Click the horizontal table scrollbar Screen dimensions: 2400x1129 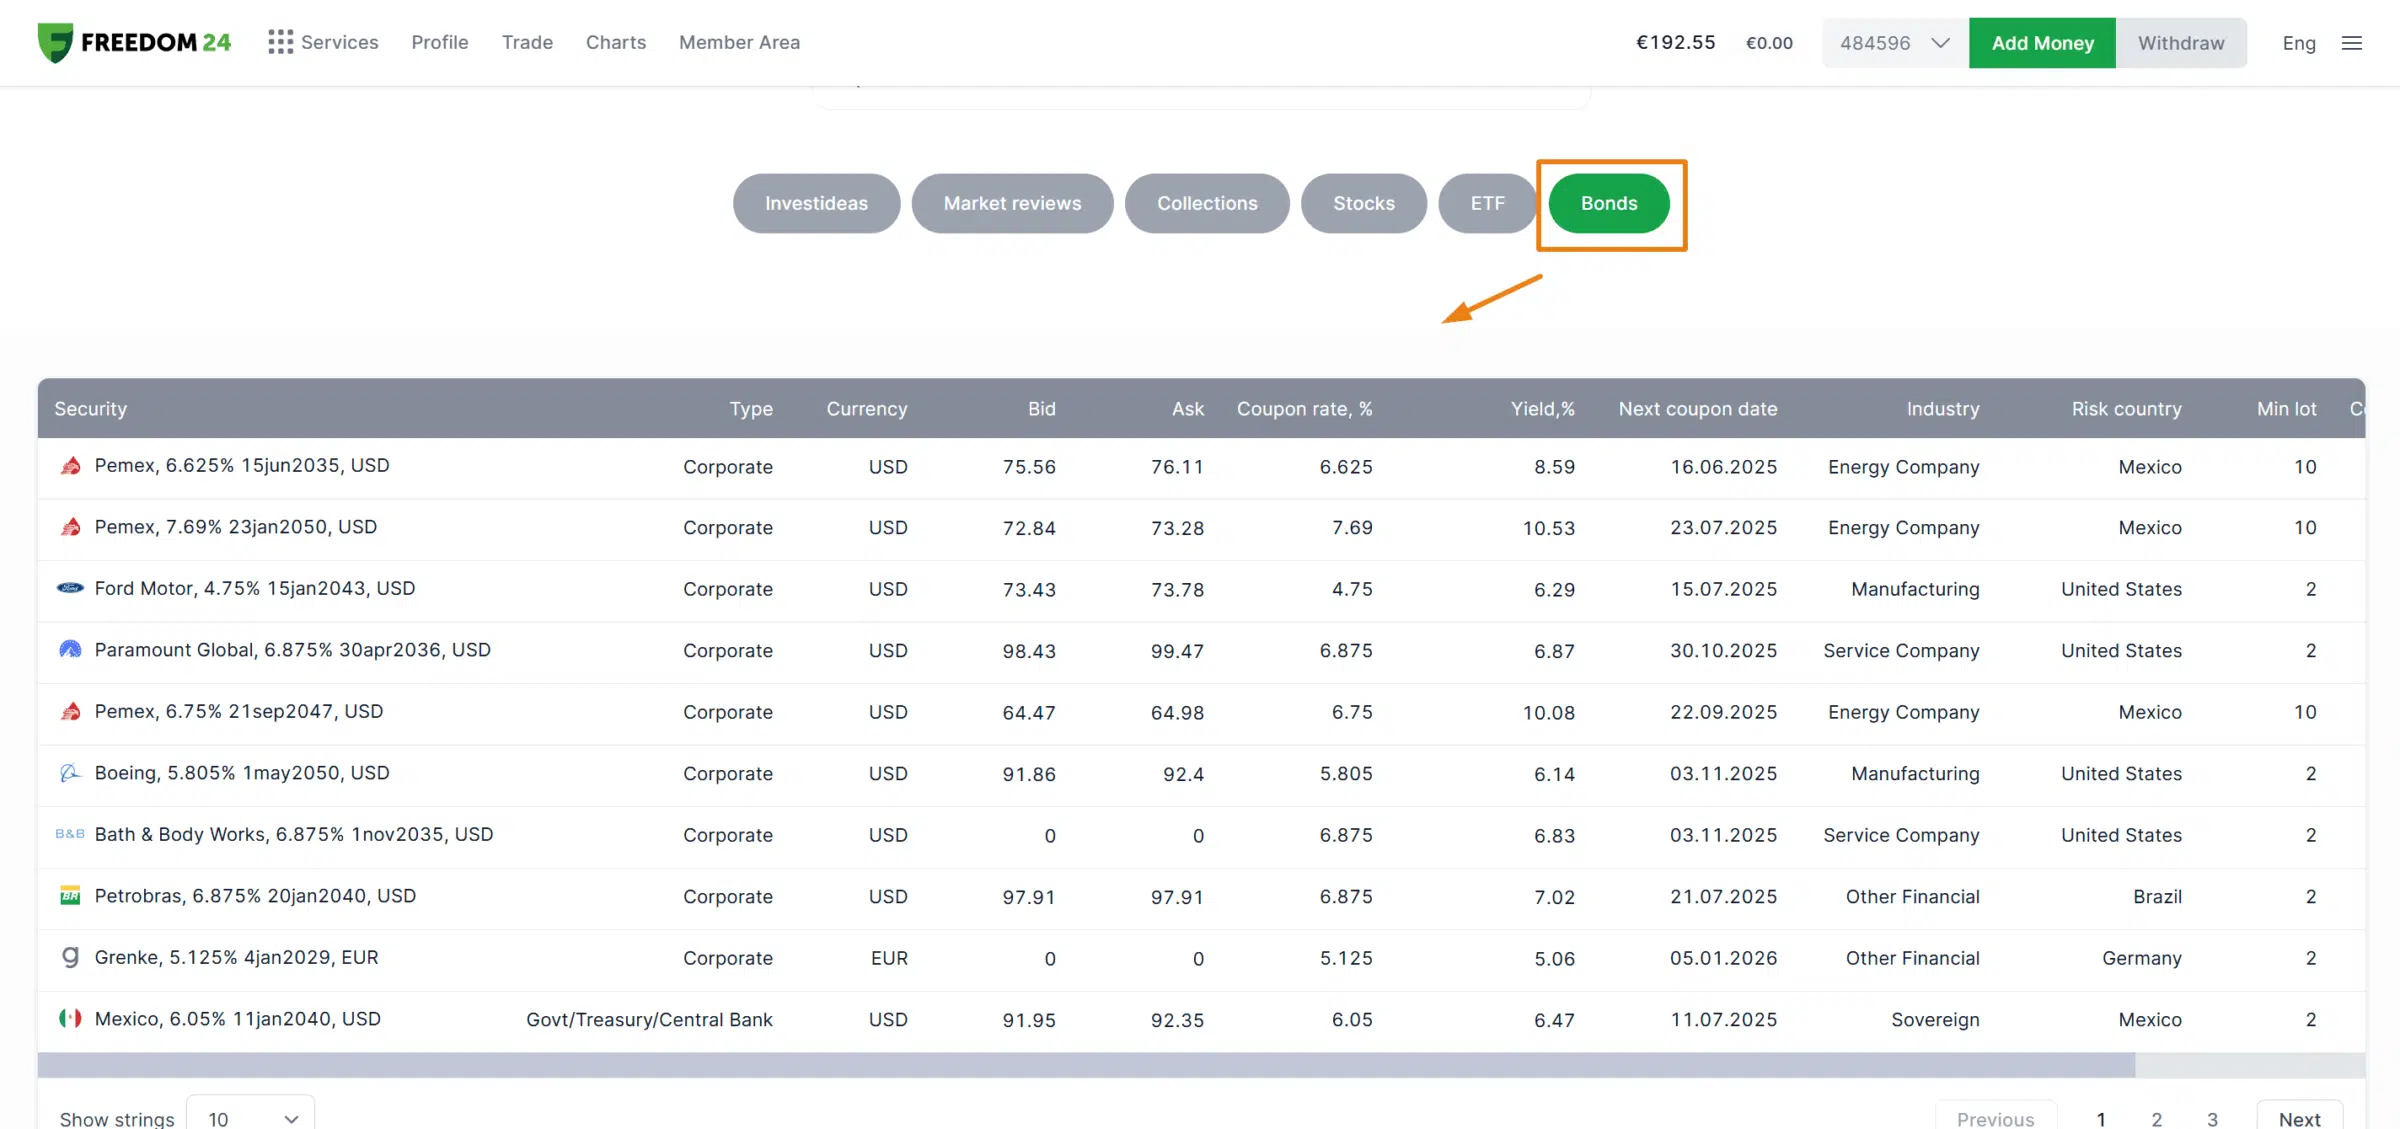1086,1065
